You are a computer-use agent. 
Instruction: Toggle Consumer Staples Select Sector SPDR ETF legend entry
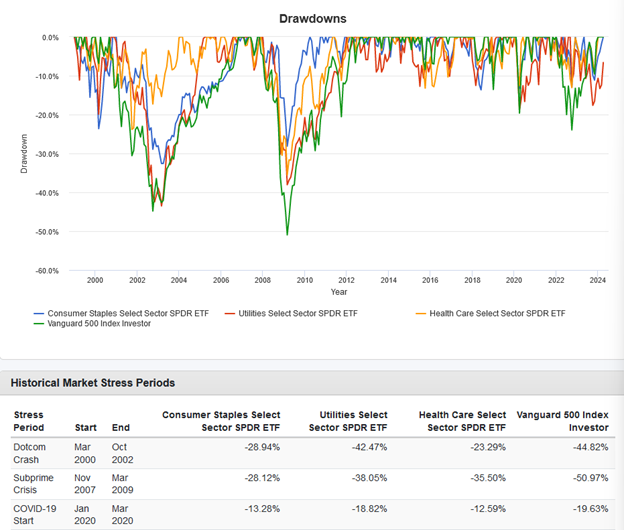point(121,314)
